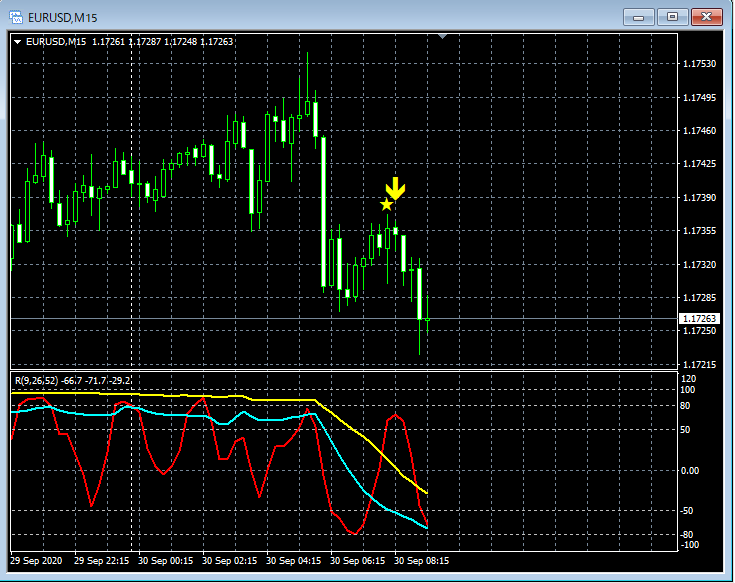This screenshot has height=583, width=735.
Task: Click the yellow star signal marker
Action: (386, 205)
